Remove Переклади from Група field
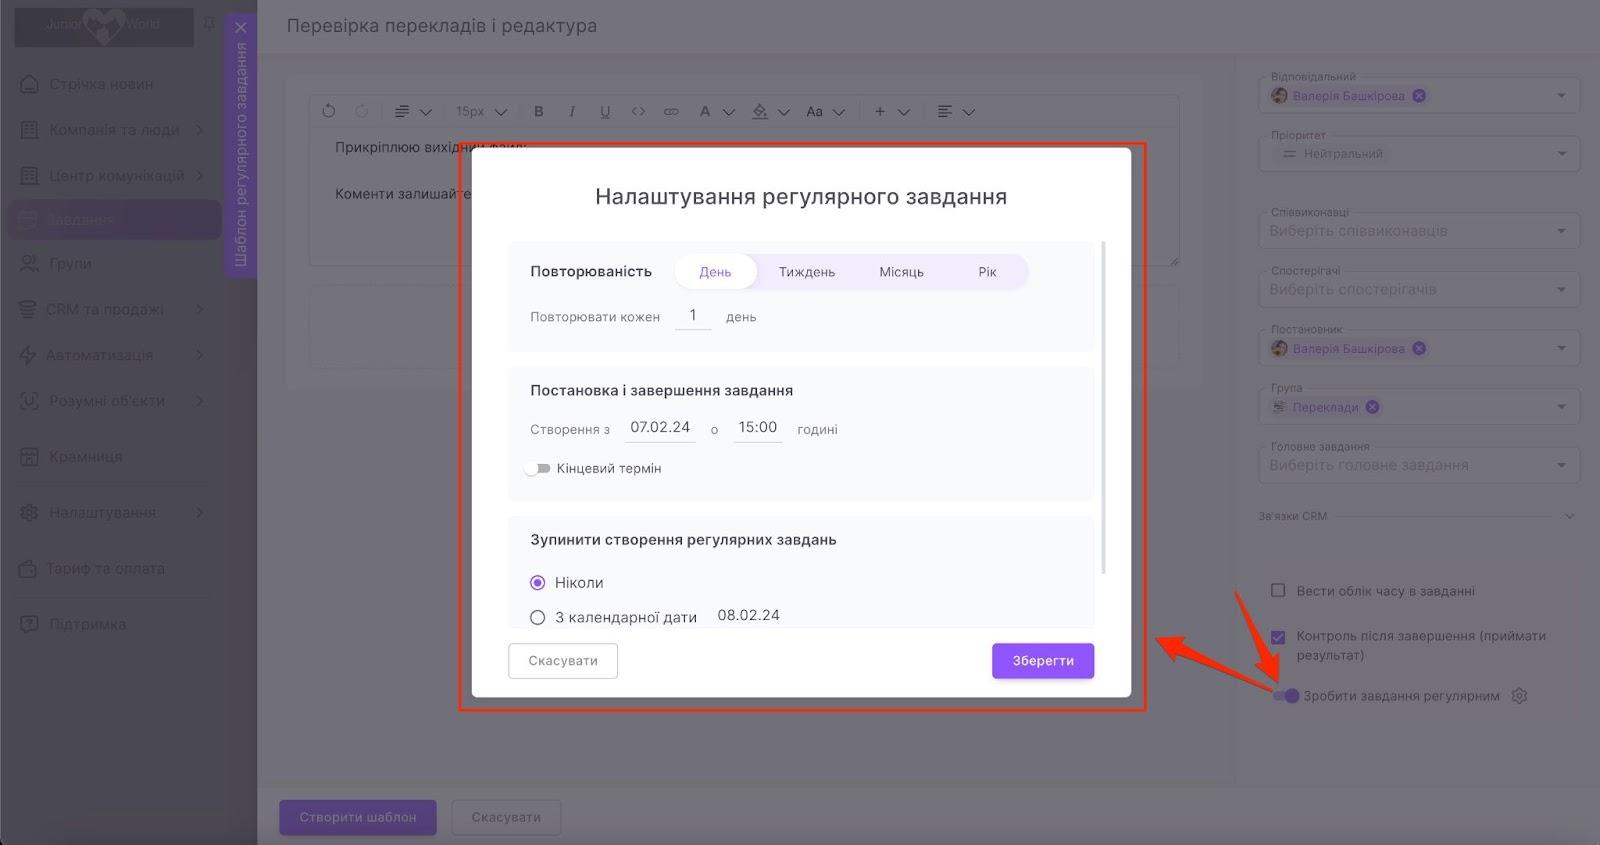 1372,407
